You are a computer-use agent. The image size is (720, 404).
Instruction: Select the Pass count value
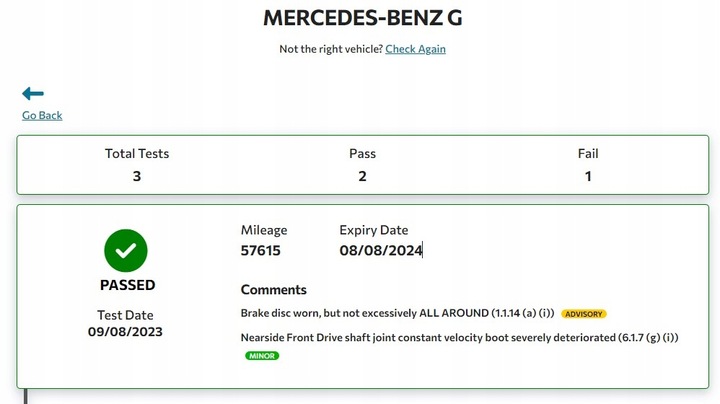coord(362,176)
